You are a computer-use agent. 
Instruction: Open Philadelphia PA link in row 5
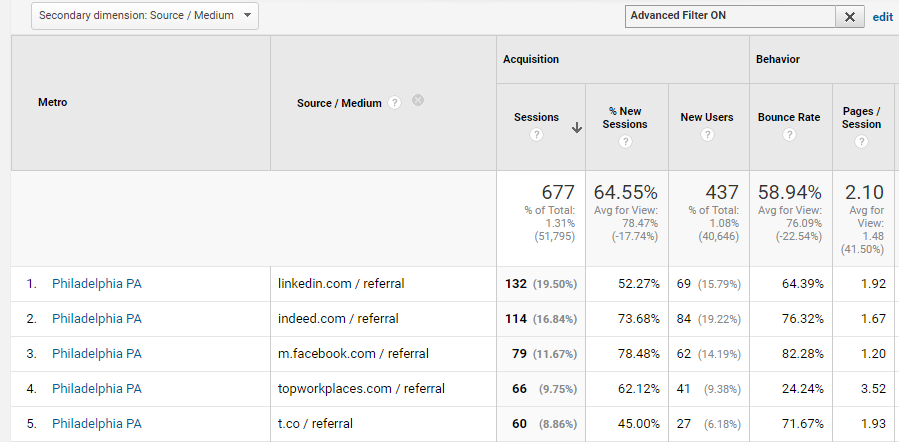pos(97,424)
